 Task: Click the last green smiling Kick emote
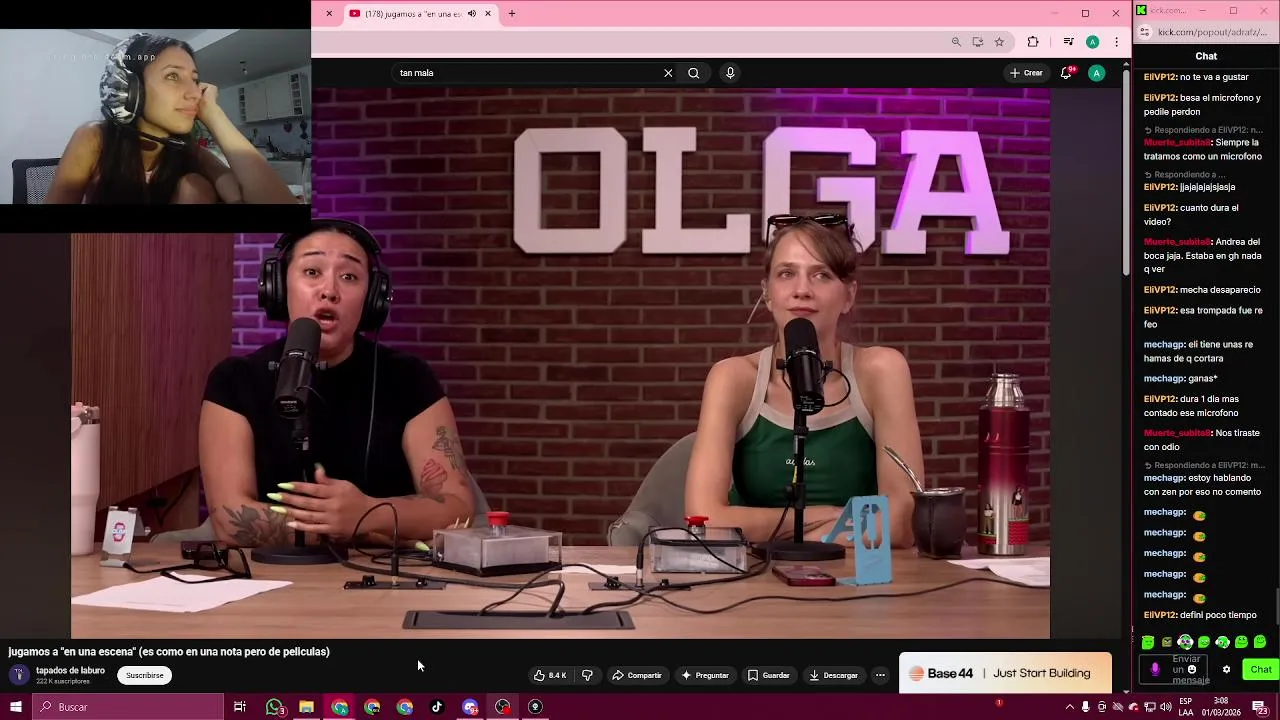click(x=1259, y=642)
